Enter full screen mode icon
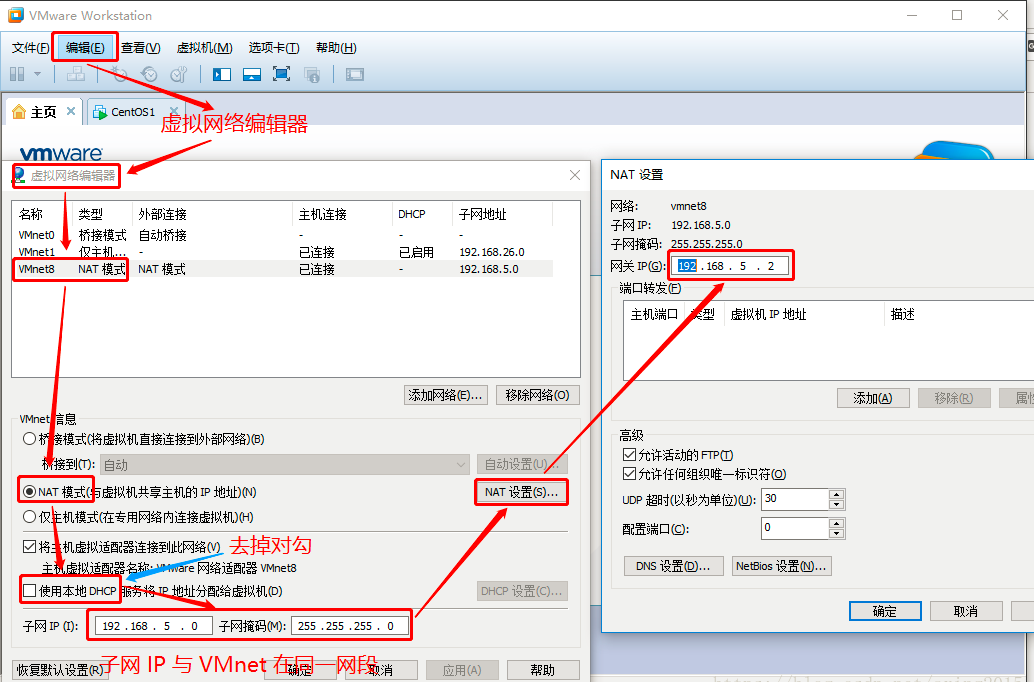1034x682 pixels. pyautogui.click(x=282, y=74)
